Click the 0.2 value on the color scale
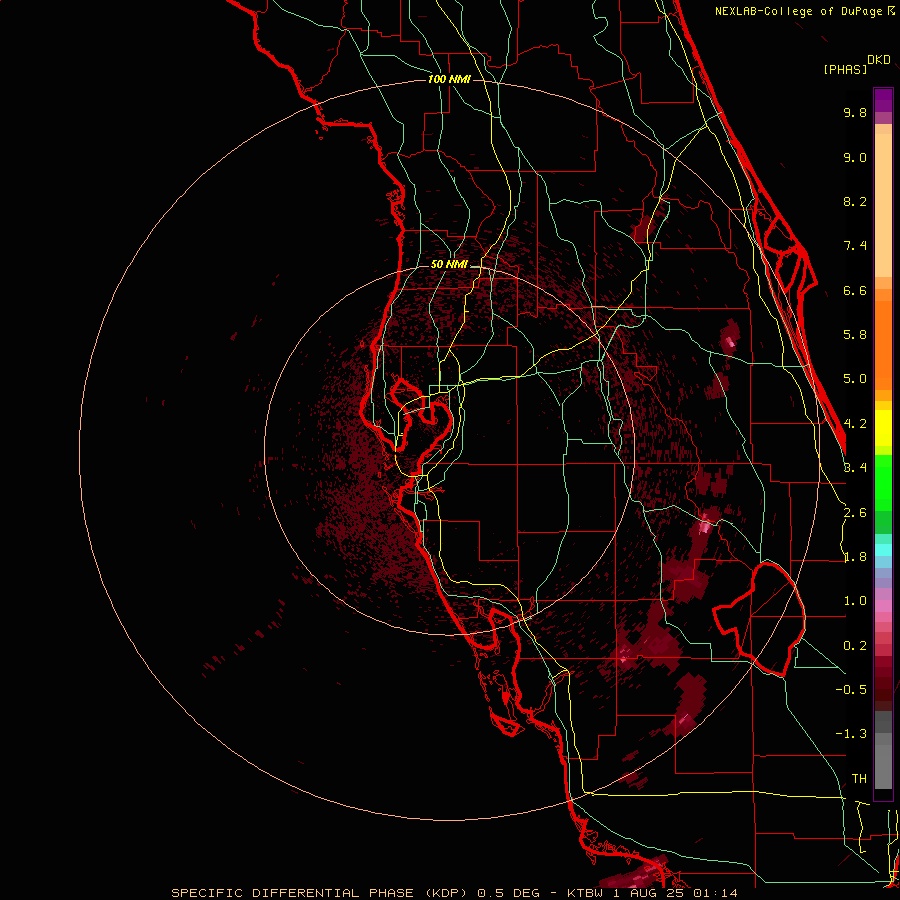The height and width of the screenshot is (900, 900). tap(855, 646)
